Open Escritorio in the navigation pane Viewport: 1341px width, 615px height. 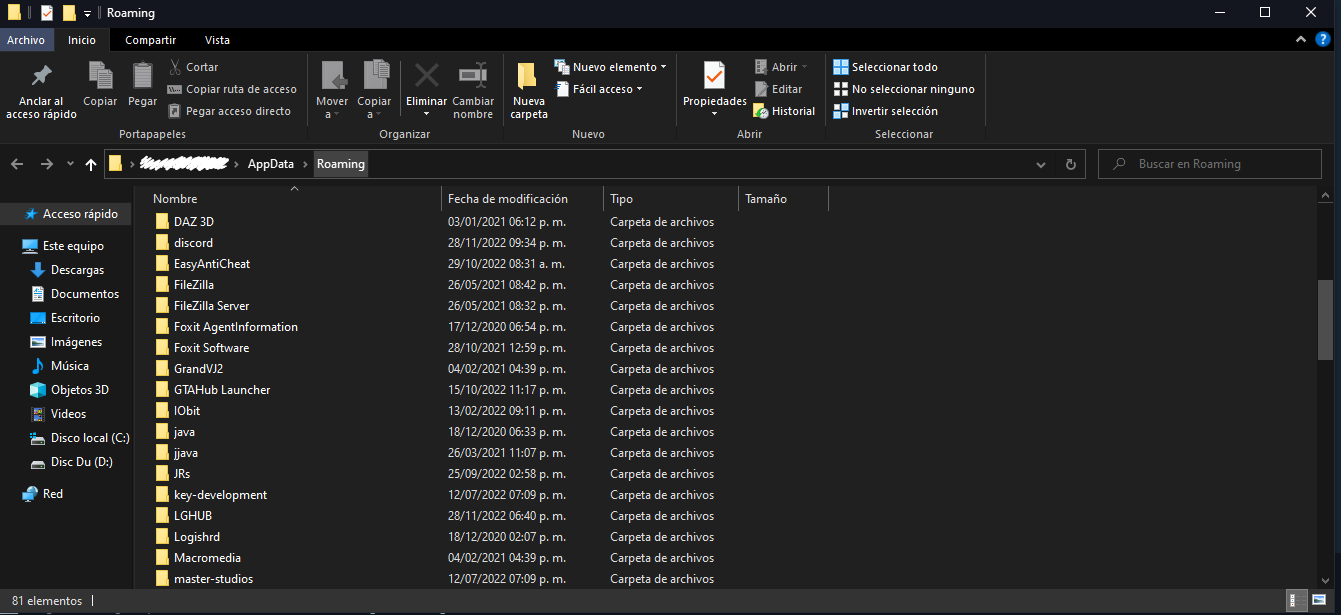75,318
